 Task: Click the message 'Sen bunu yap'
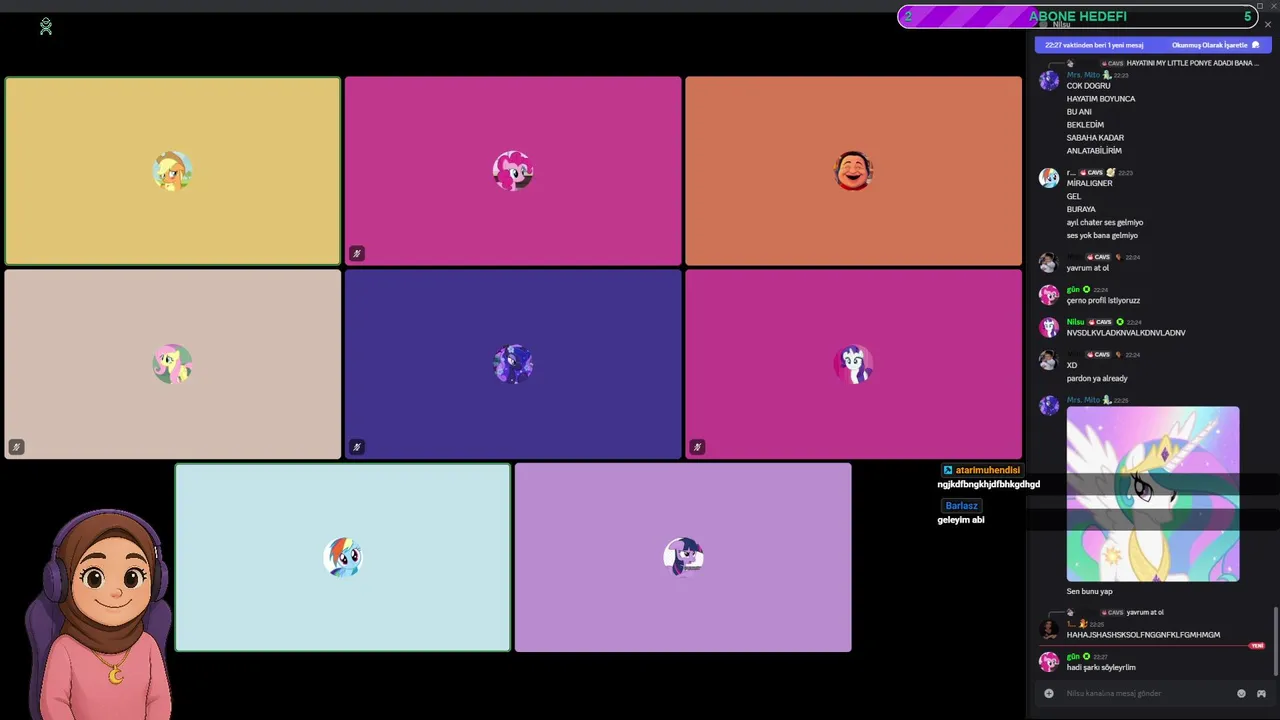(x=1090, y=591)
